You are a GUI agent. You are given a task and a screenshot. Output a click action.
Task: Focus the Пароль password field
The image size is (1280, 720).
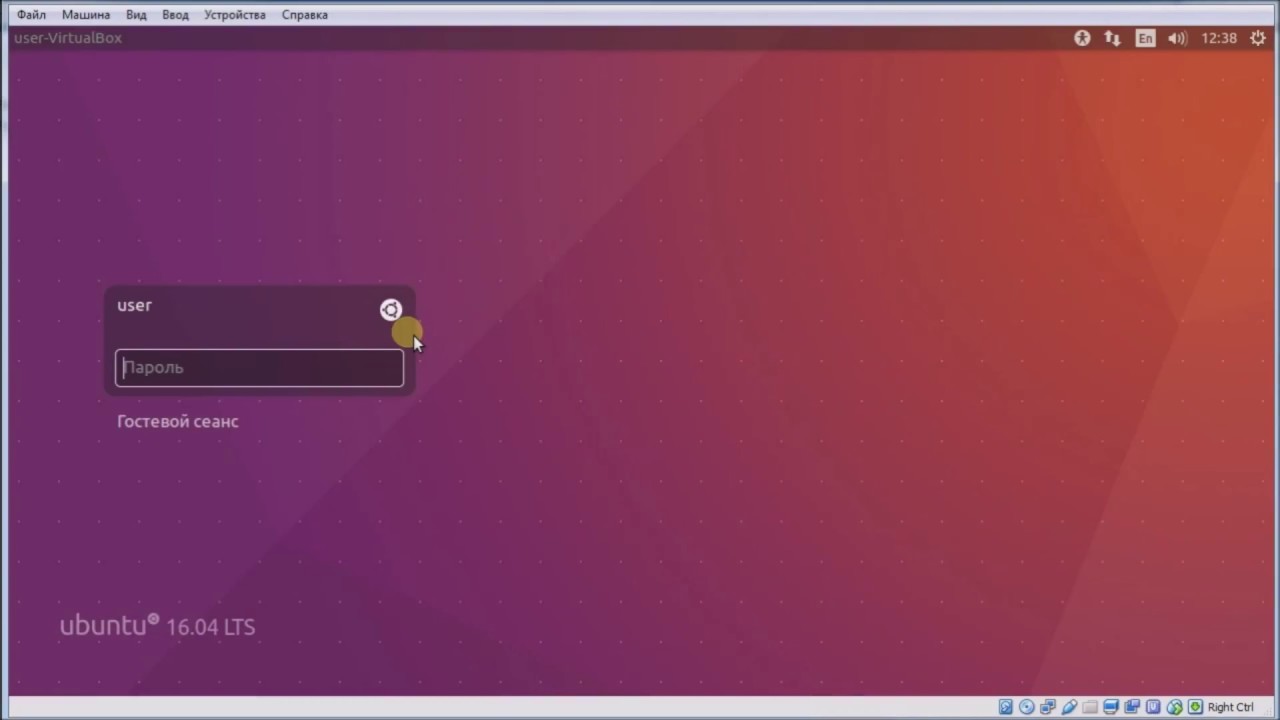(x=259, y=368)
